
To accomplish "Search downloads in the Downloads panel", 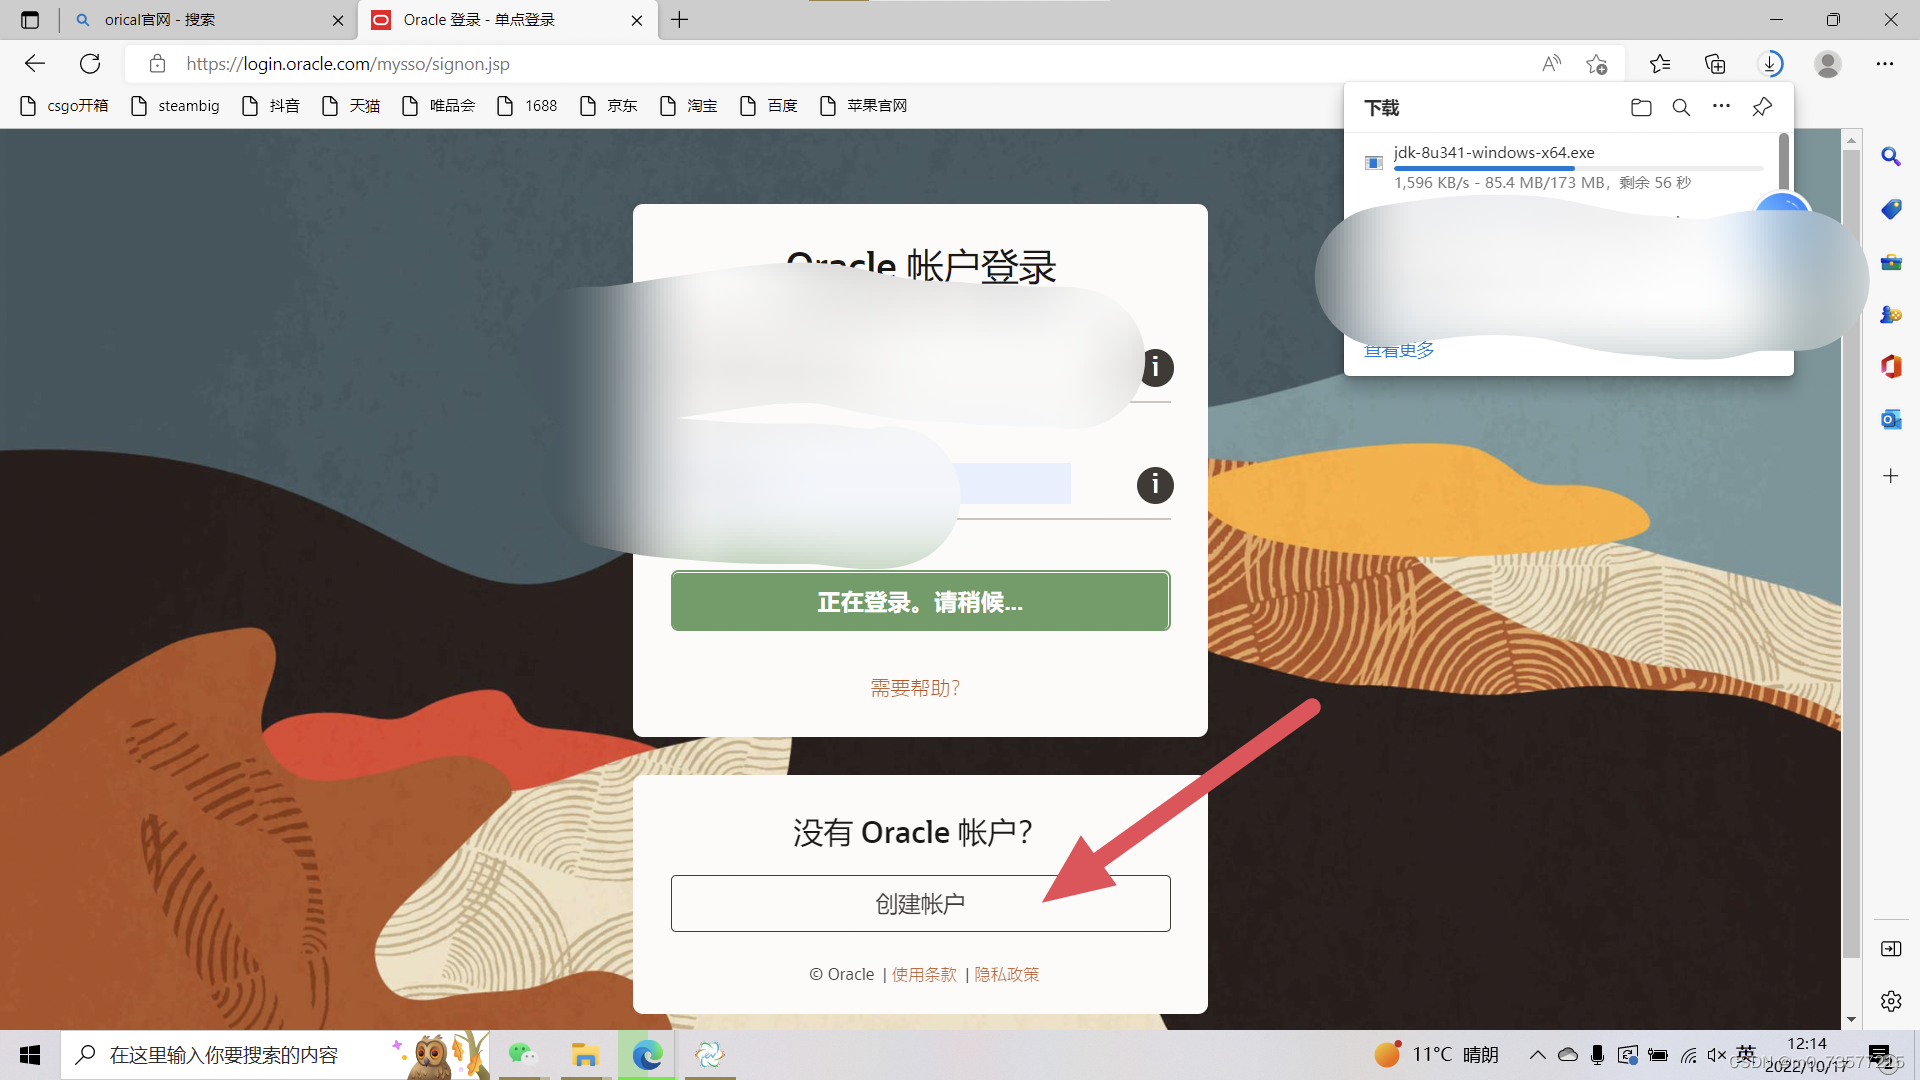I will pyautogui.click(x=1681, y=107).
